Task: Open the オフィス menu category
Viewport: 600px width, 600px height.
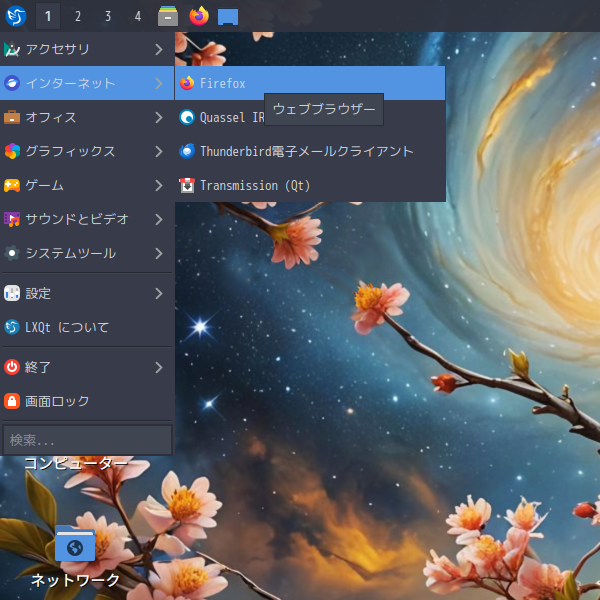Action: [87, 117]
